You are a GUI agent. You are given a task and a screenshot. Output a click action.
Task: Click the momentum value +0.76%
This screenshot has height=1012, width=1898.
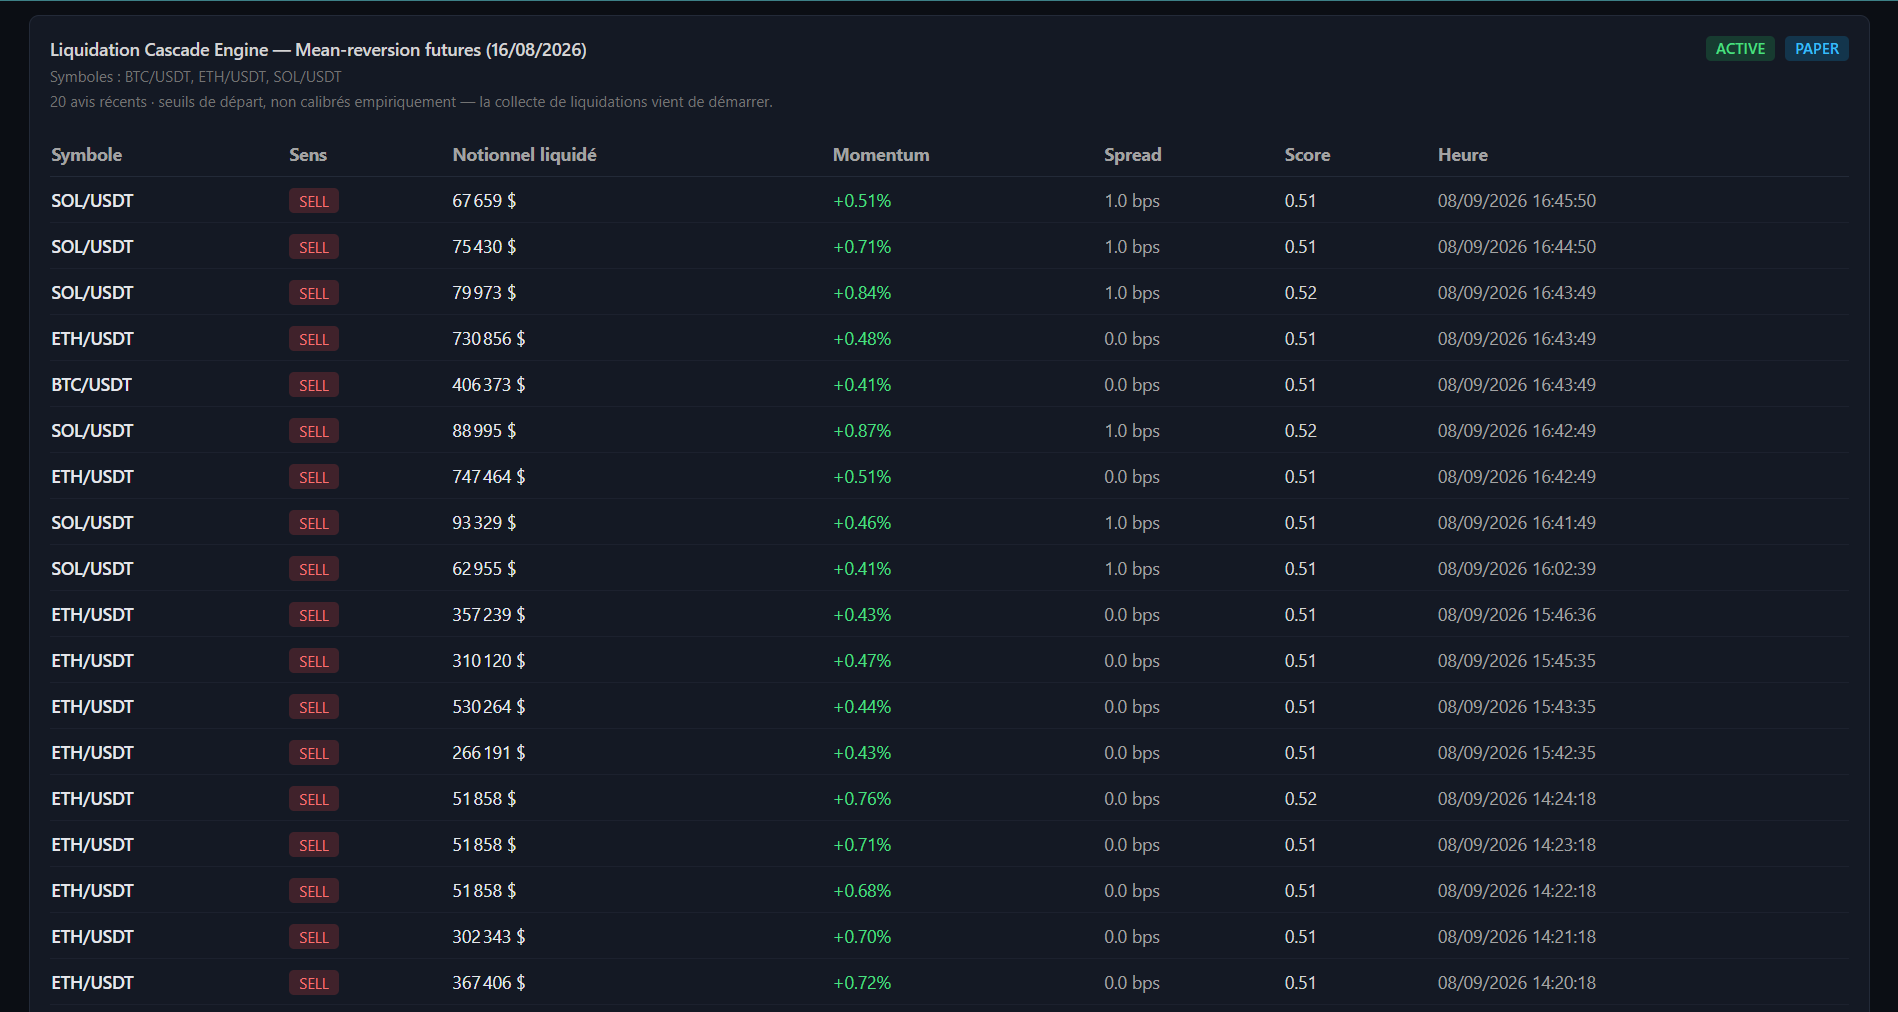coord(862,799)
